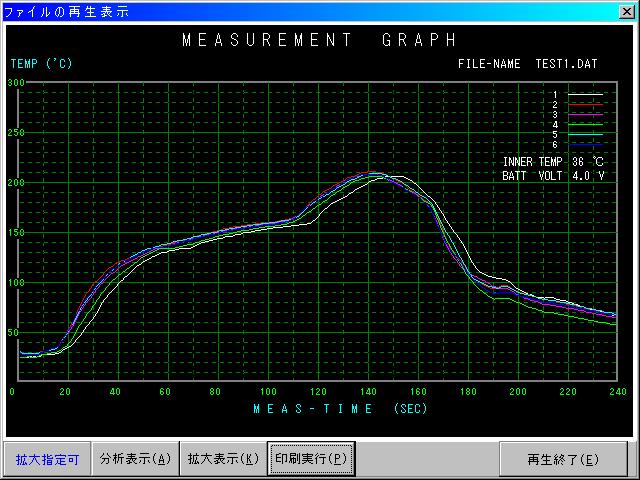The height and width of the screenshot is (480, 640).
Task: Click the cyan channel 5 legend line
Action: 585,134
